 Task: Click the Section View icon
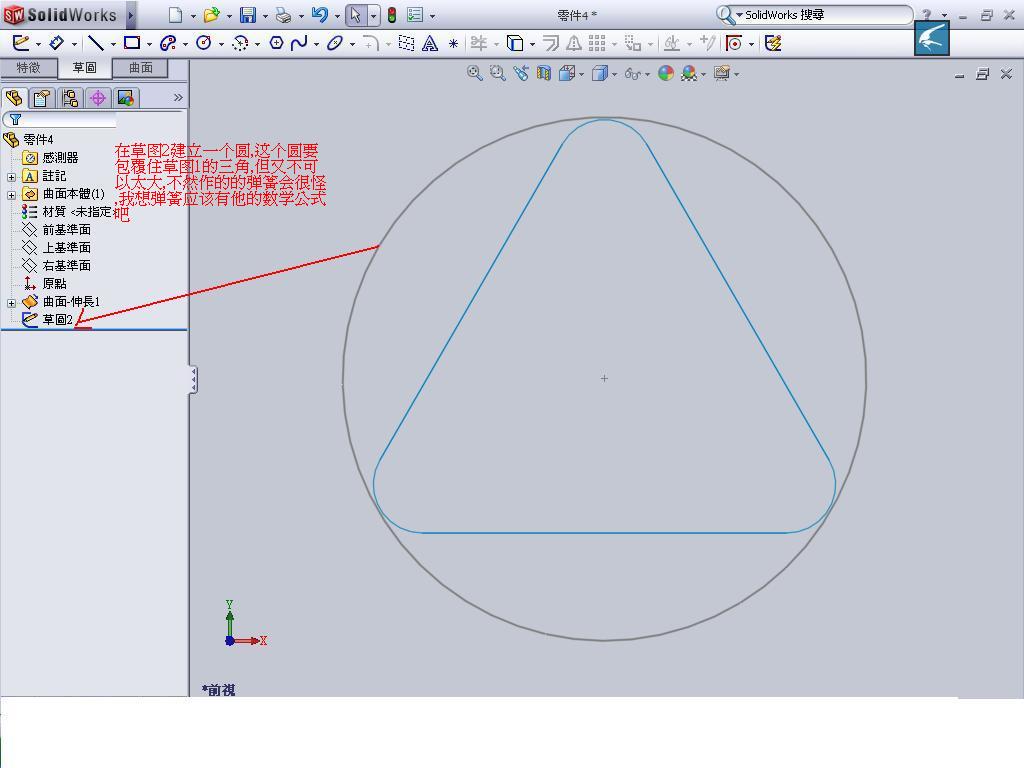543,73
